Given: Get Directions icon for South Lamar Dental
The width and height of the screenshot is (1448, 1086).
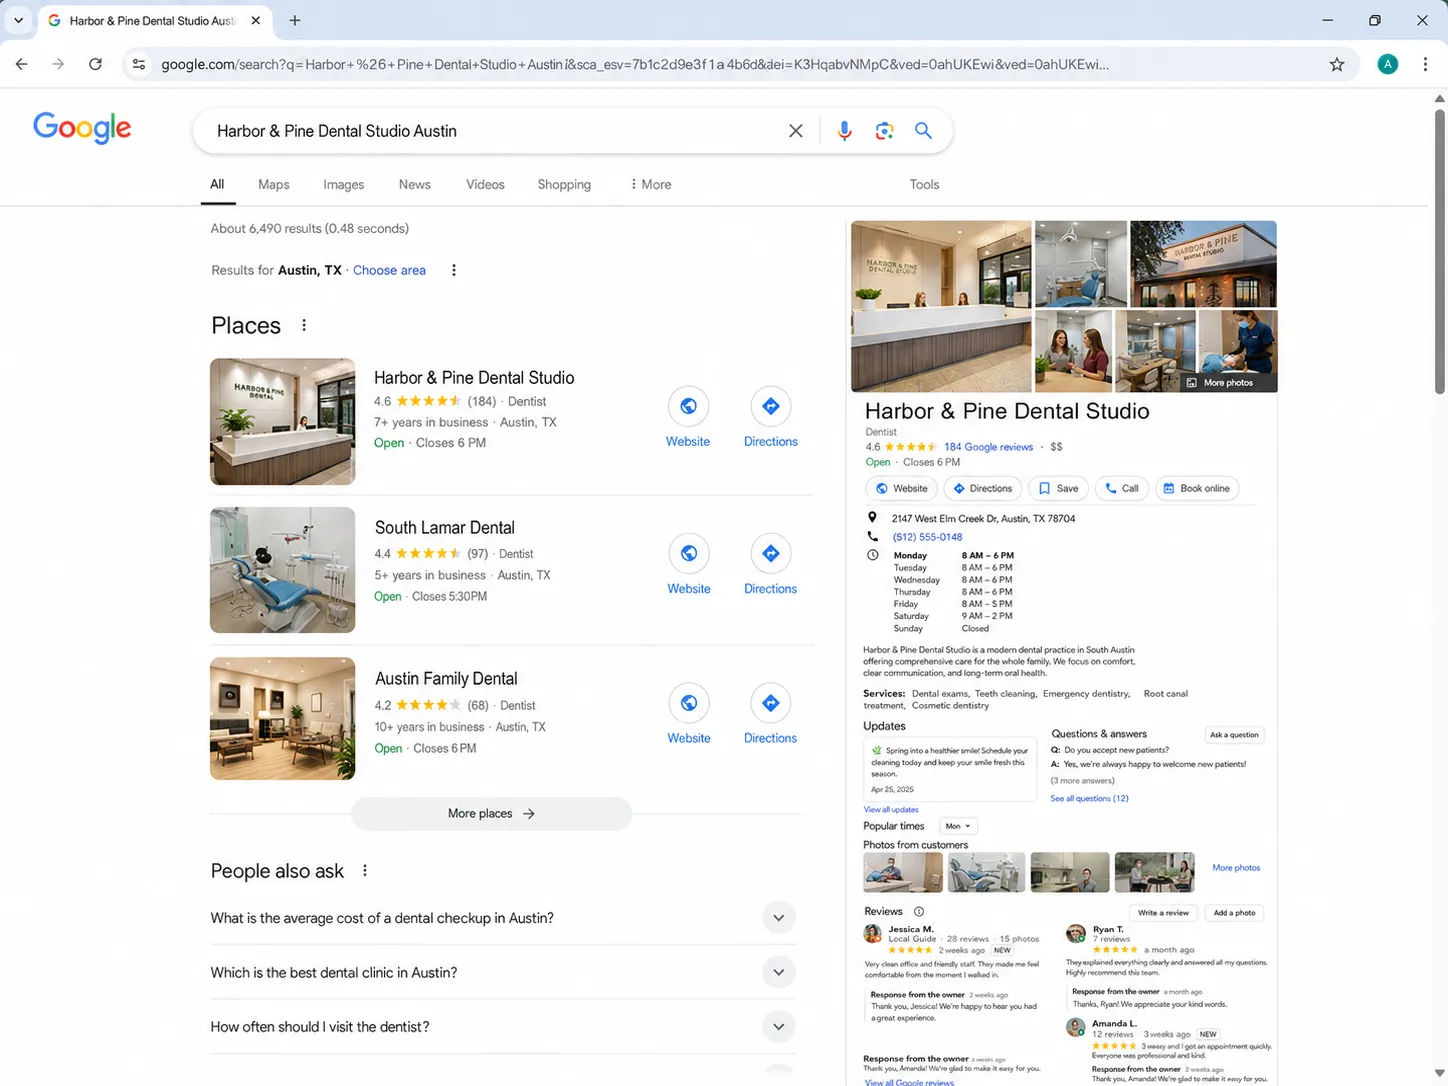Looking at the screenshot, I should (x=770, y=553).
